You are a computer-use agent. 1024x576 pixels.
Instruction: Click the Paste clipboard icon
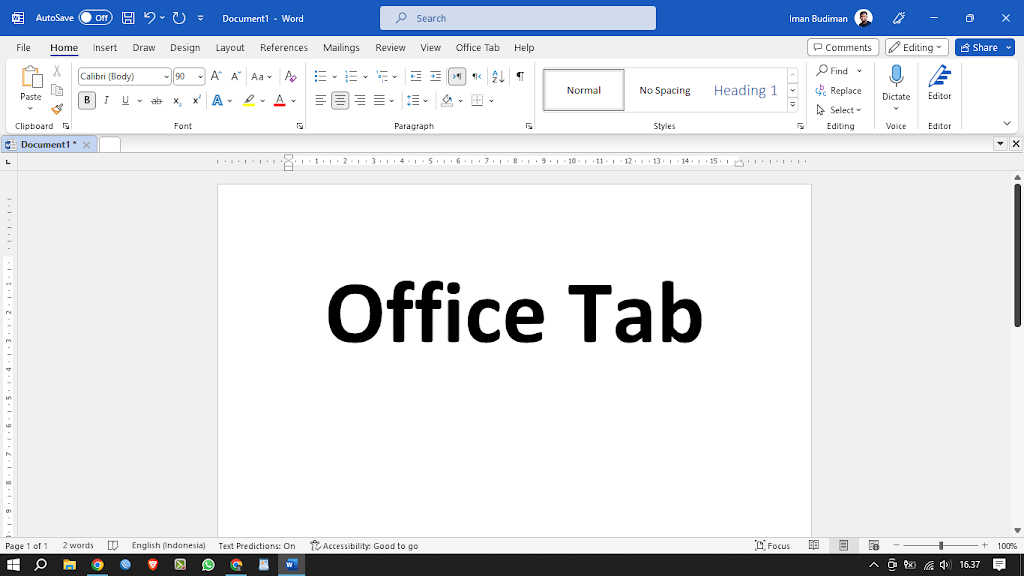click(31, 77)
